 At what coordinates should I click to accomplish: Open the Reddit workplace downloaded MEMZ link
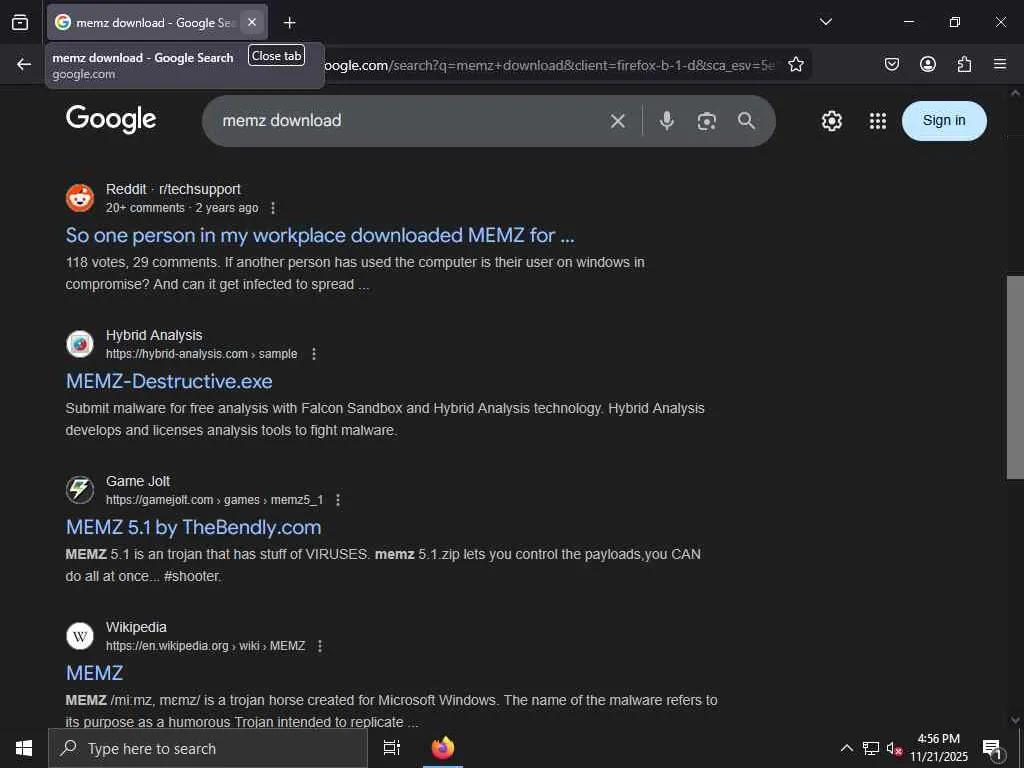point(320,235)
